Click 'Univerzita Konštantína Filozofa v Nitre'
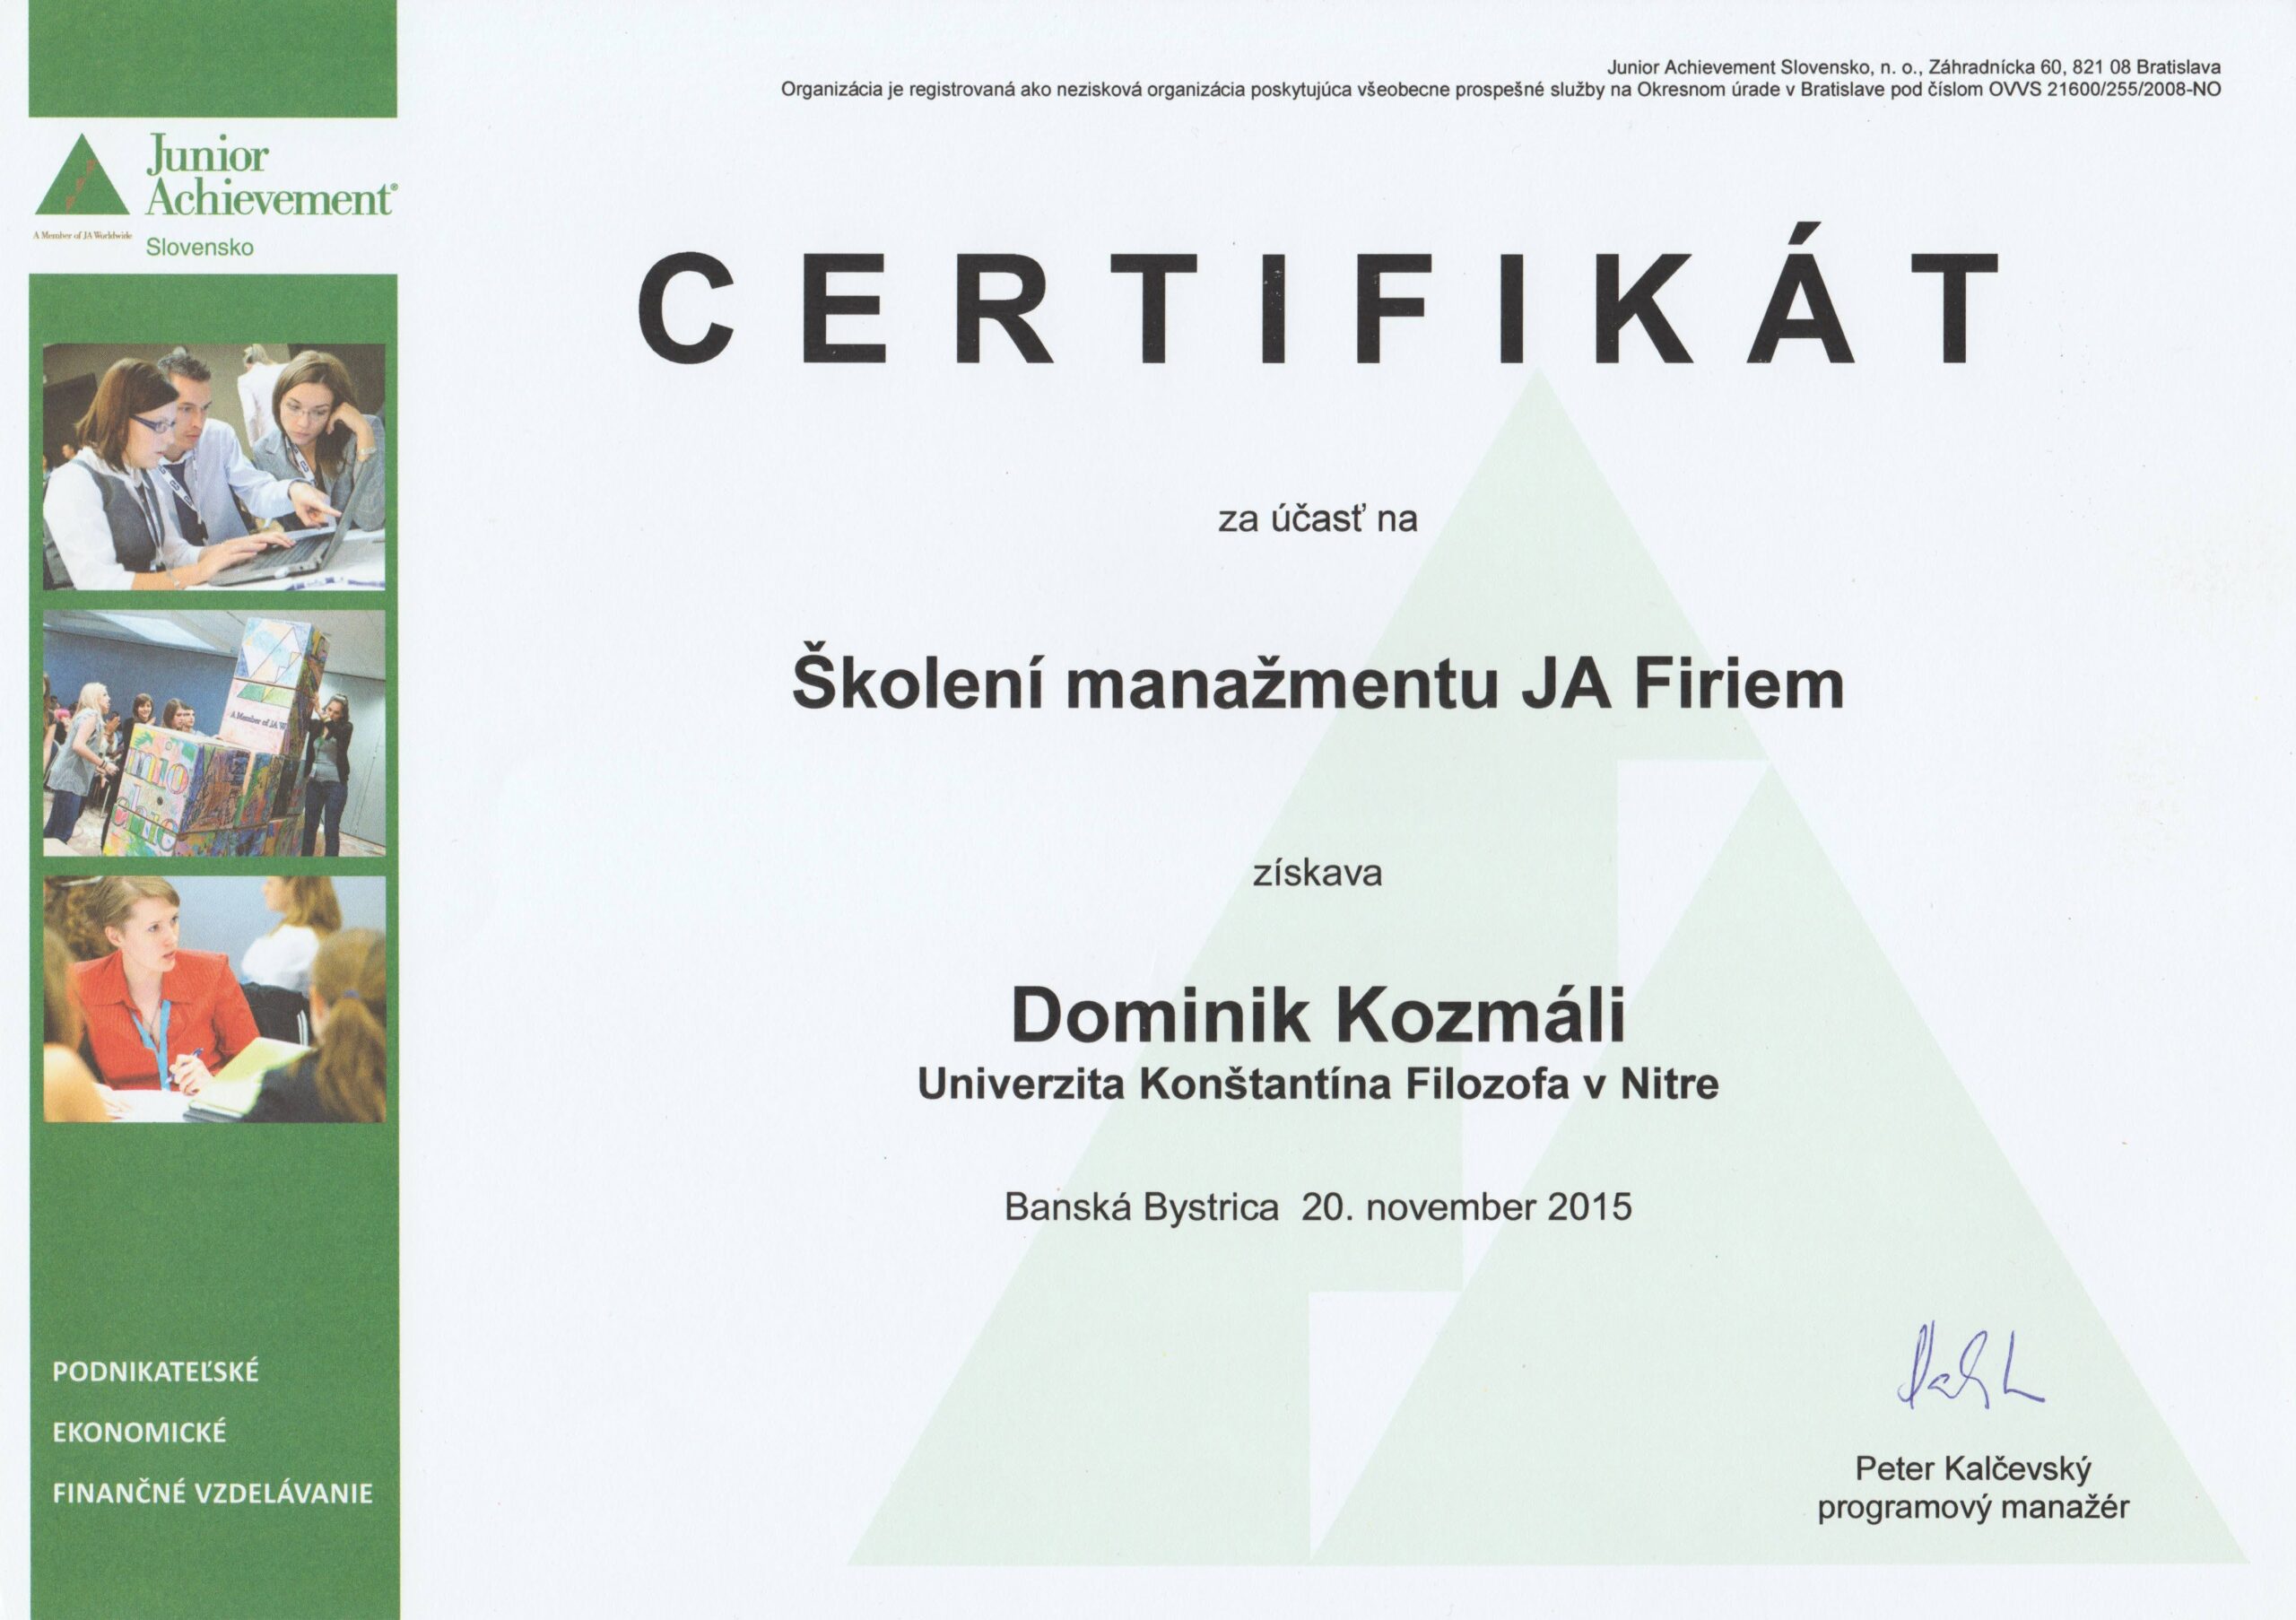The height and width of the screenshot is (1620, 2296). [1318, 1084]
